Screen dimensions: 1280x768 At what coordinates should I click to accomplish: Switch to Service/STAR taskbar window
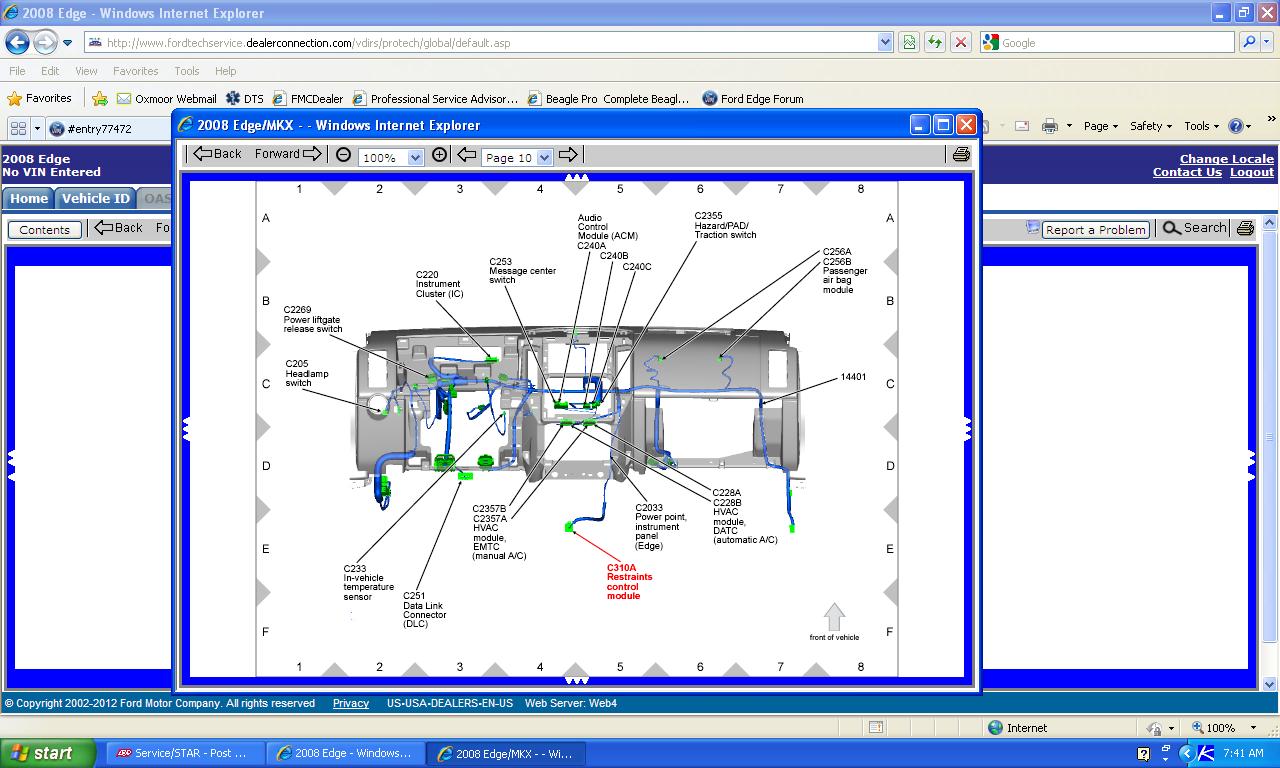pos(183,753)
